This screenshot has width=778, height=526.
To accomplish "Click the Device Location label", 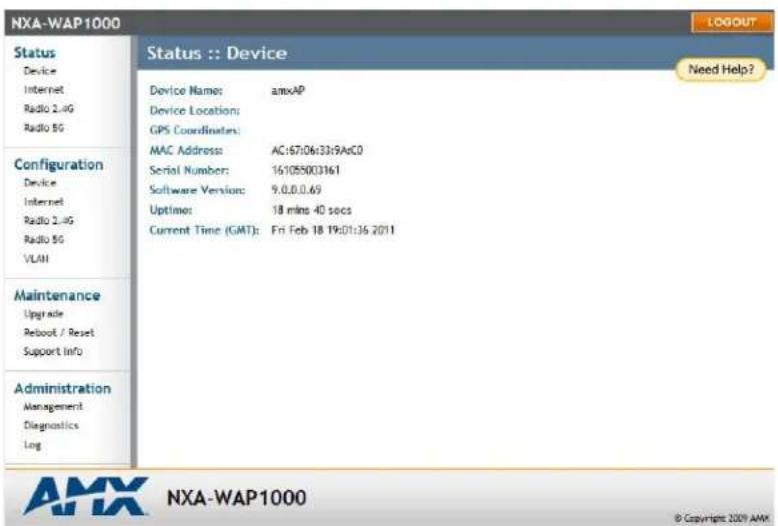I will (x=194, y=111).
